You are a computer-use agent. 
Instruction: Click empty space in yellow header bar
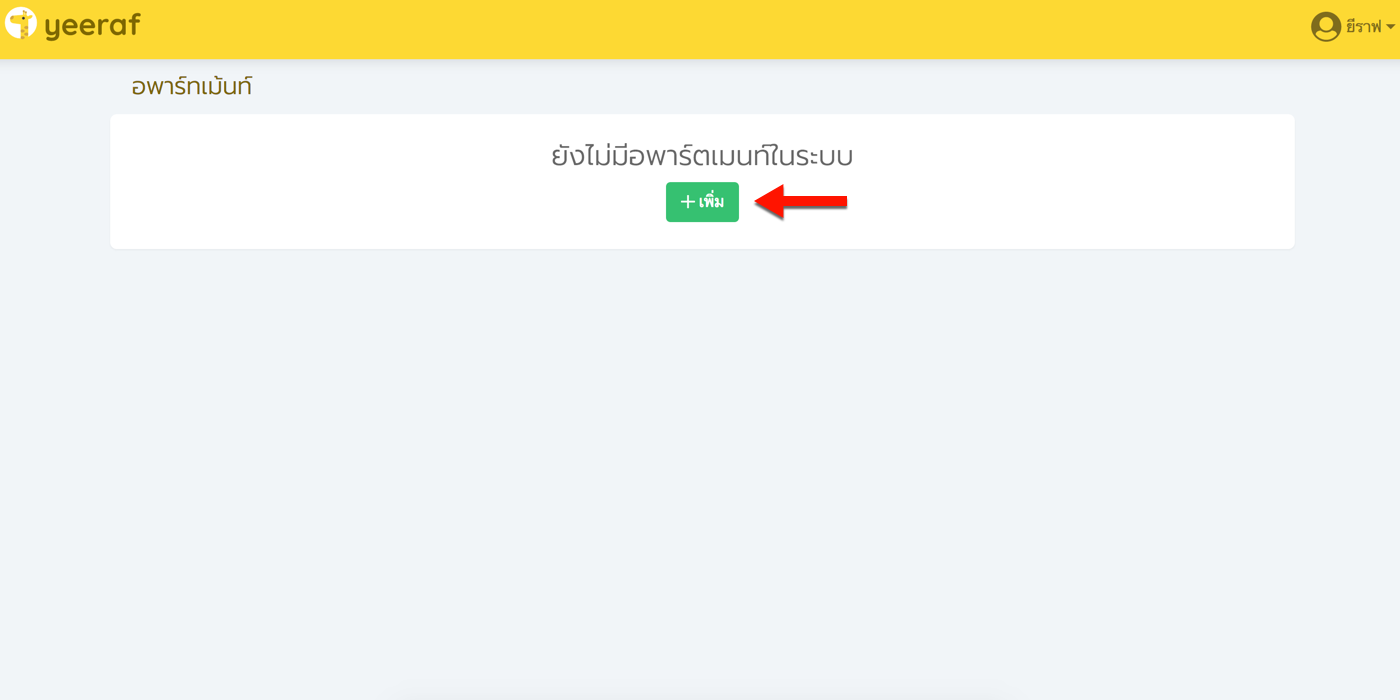[x=700, y=29]
